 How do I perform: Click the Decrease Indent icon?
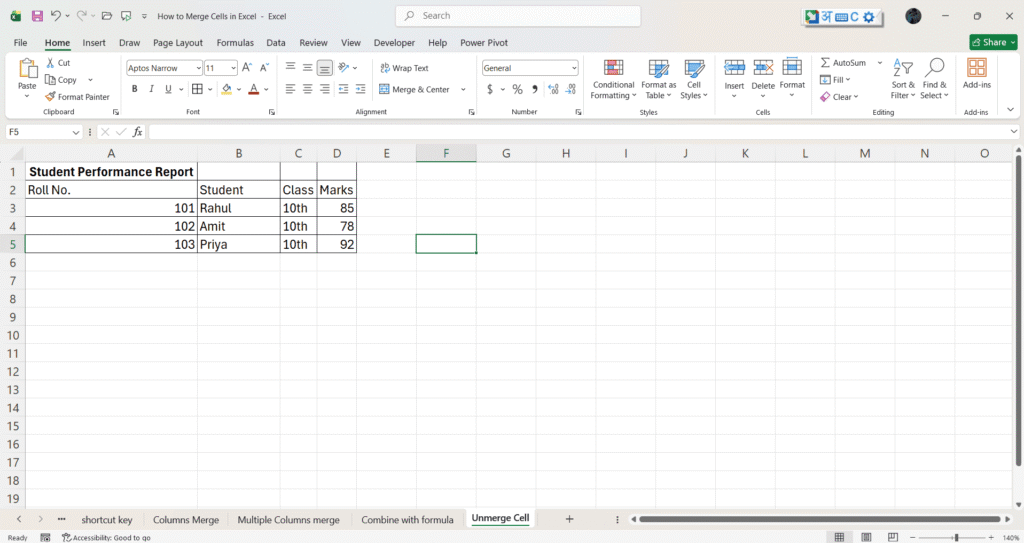[344, 89]
